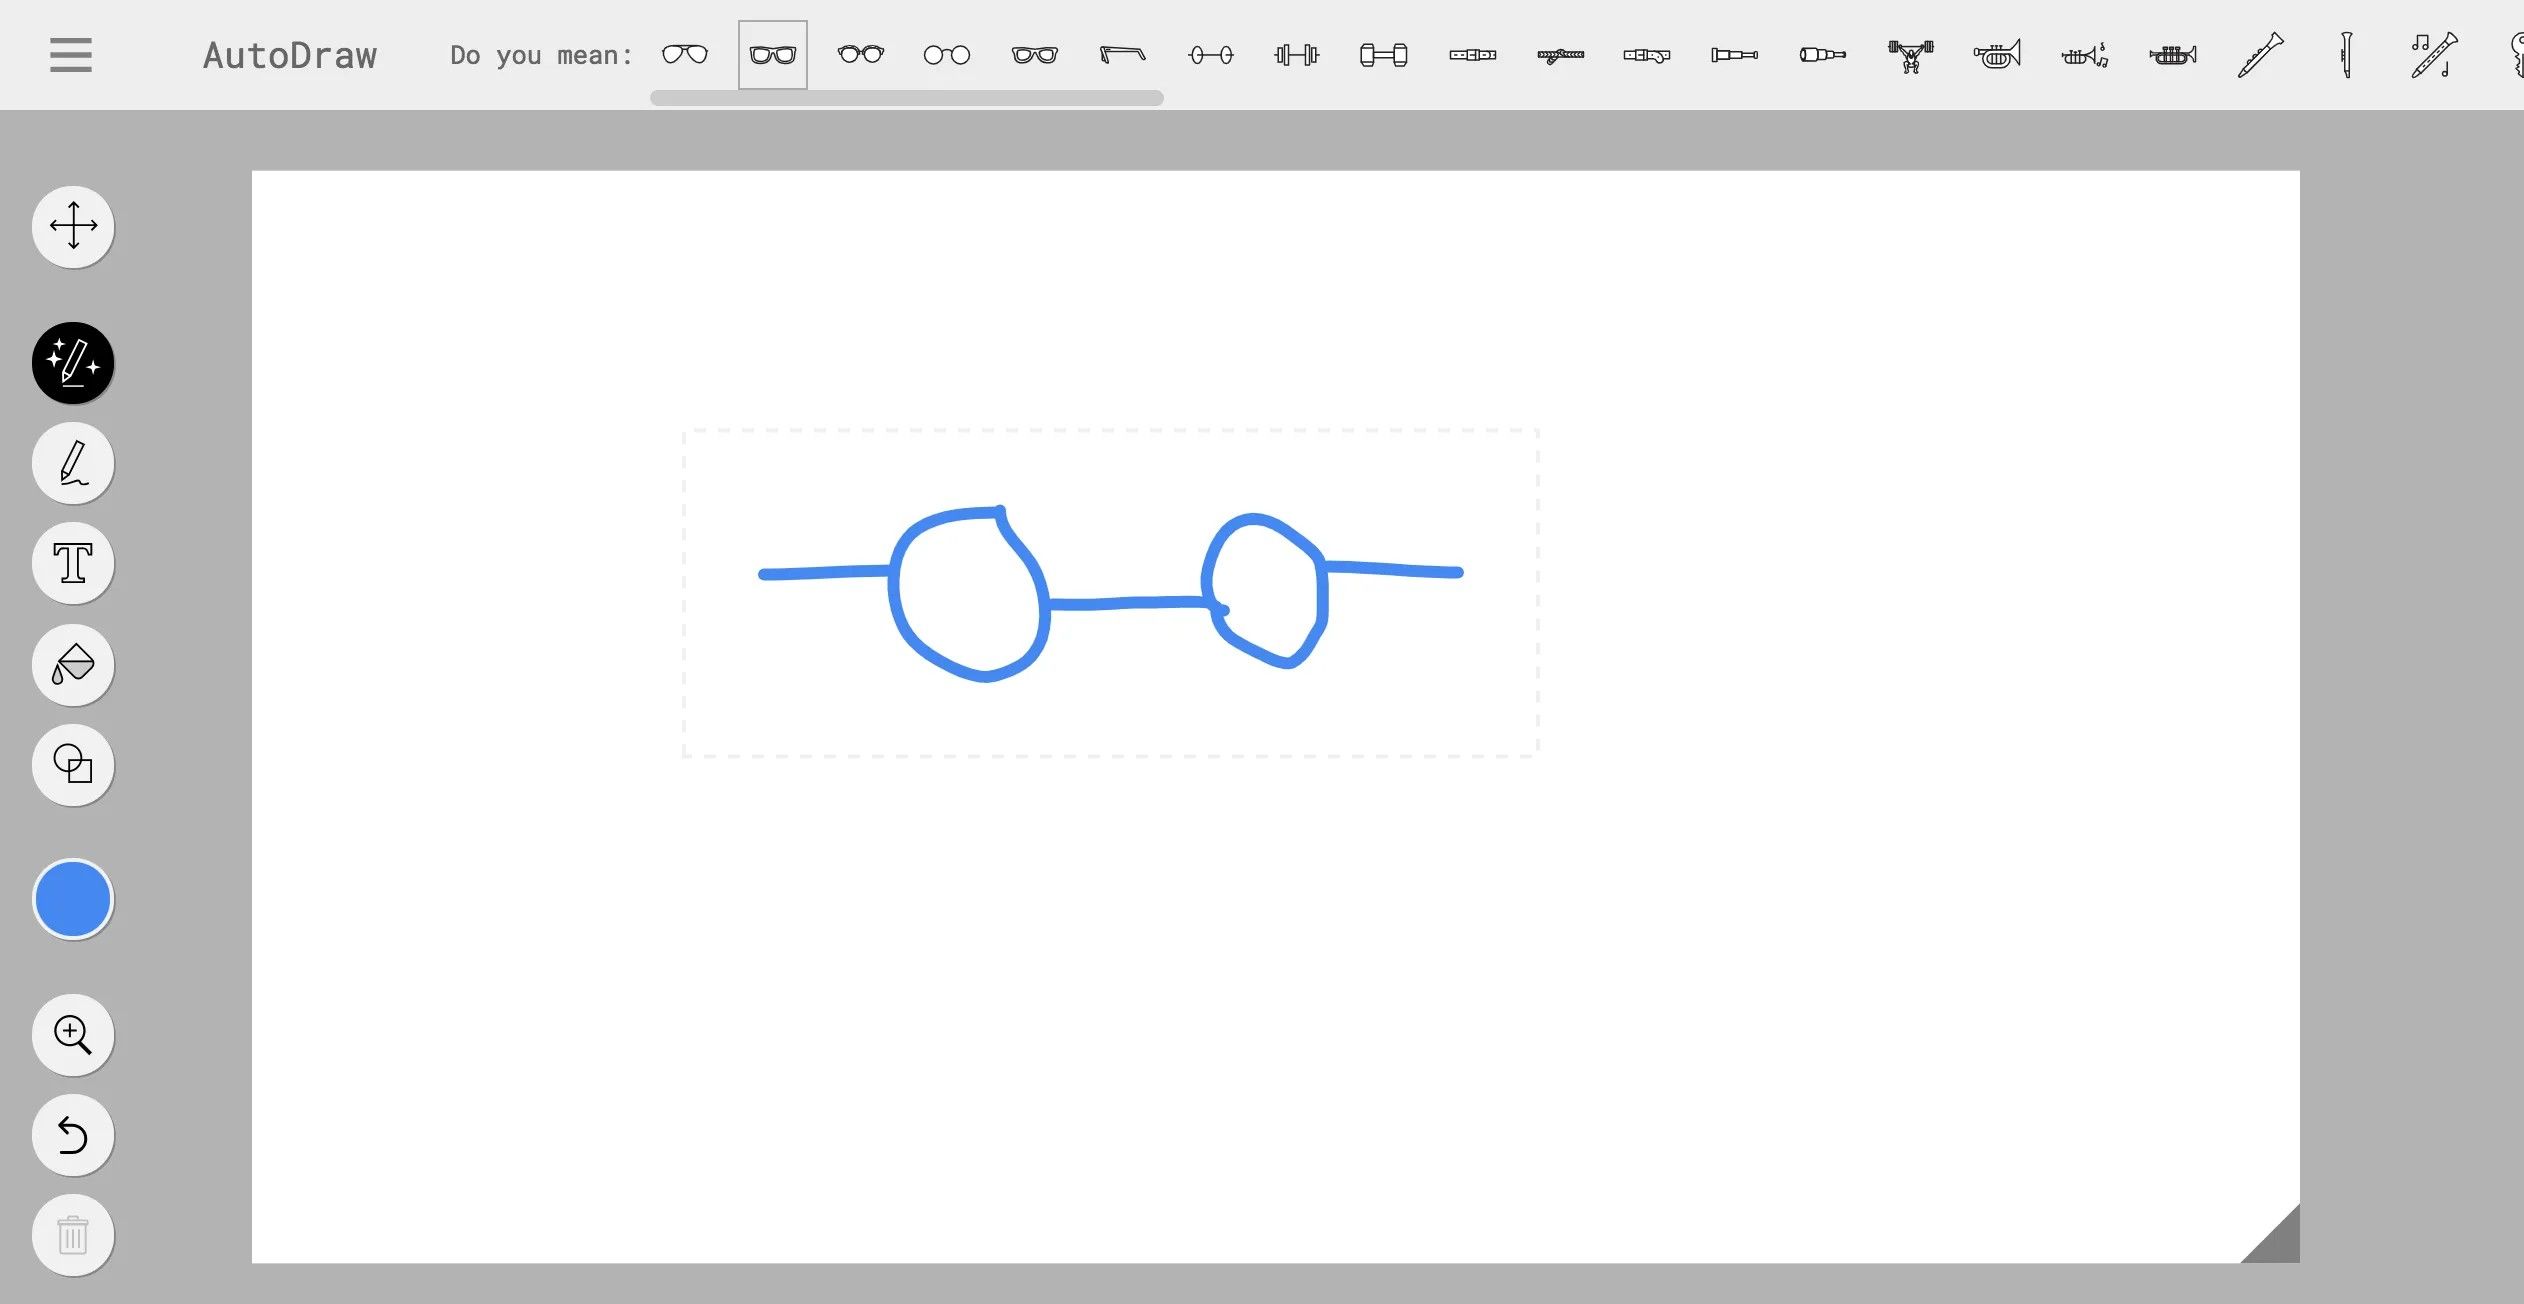The height and width of the screenshot is (1304, 2524).
Task: Click the suggestions horizontal scrollbar
Action: 906,98
